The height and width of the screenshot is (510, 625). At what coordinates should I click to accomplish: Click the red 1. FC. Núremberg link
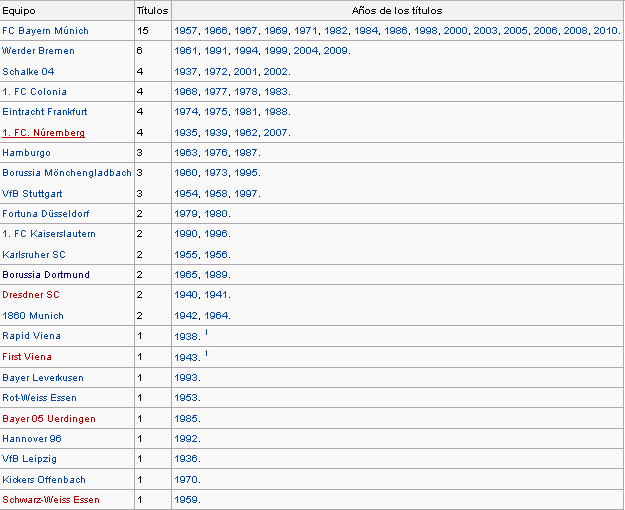43,132
